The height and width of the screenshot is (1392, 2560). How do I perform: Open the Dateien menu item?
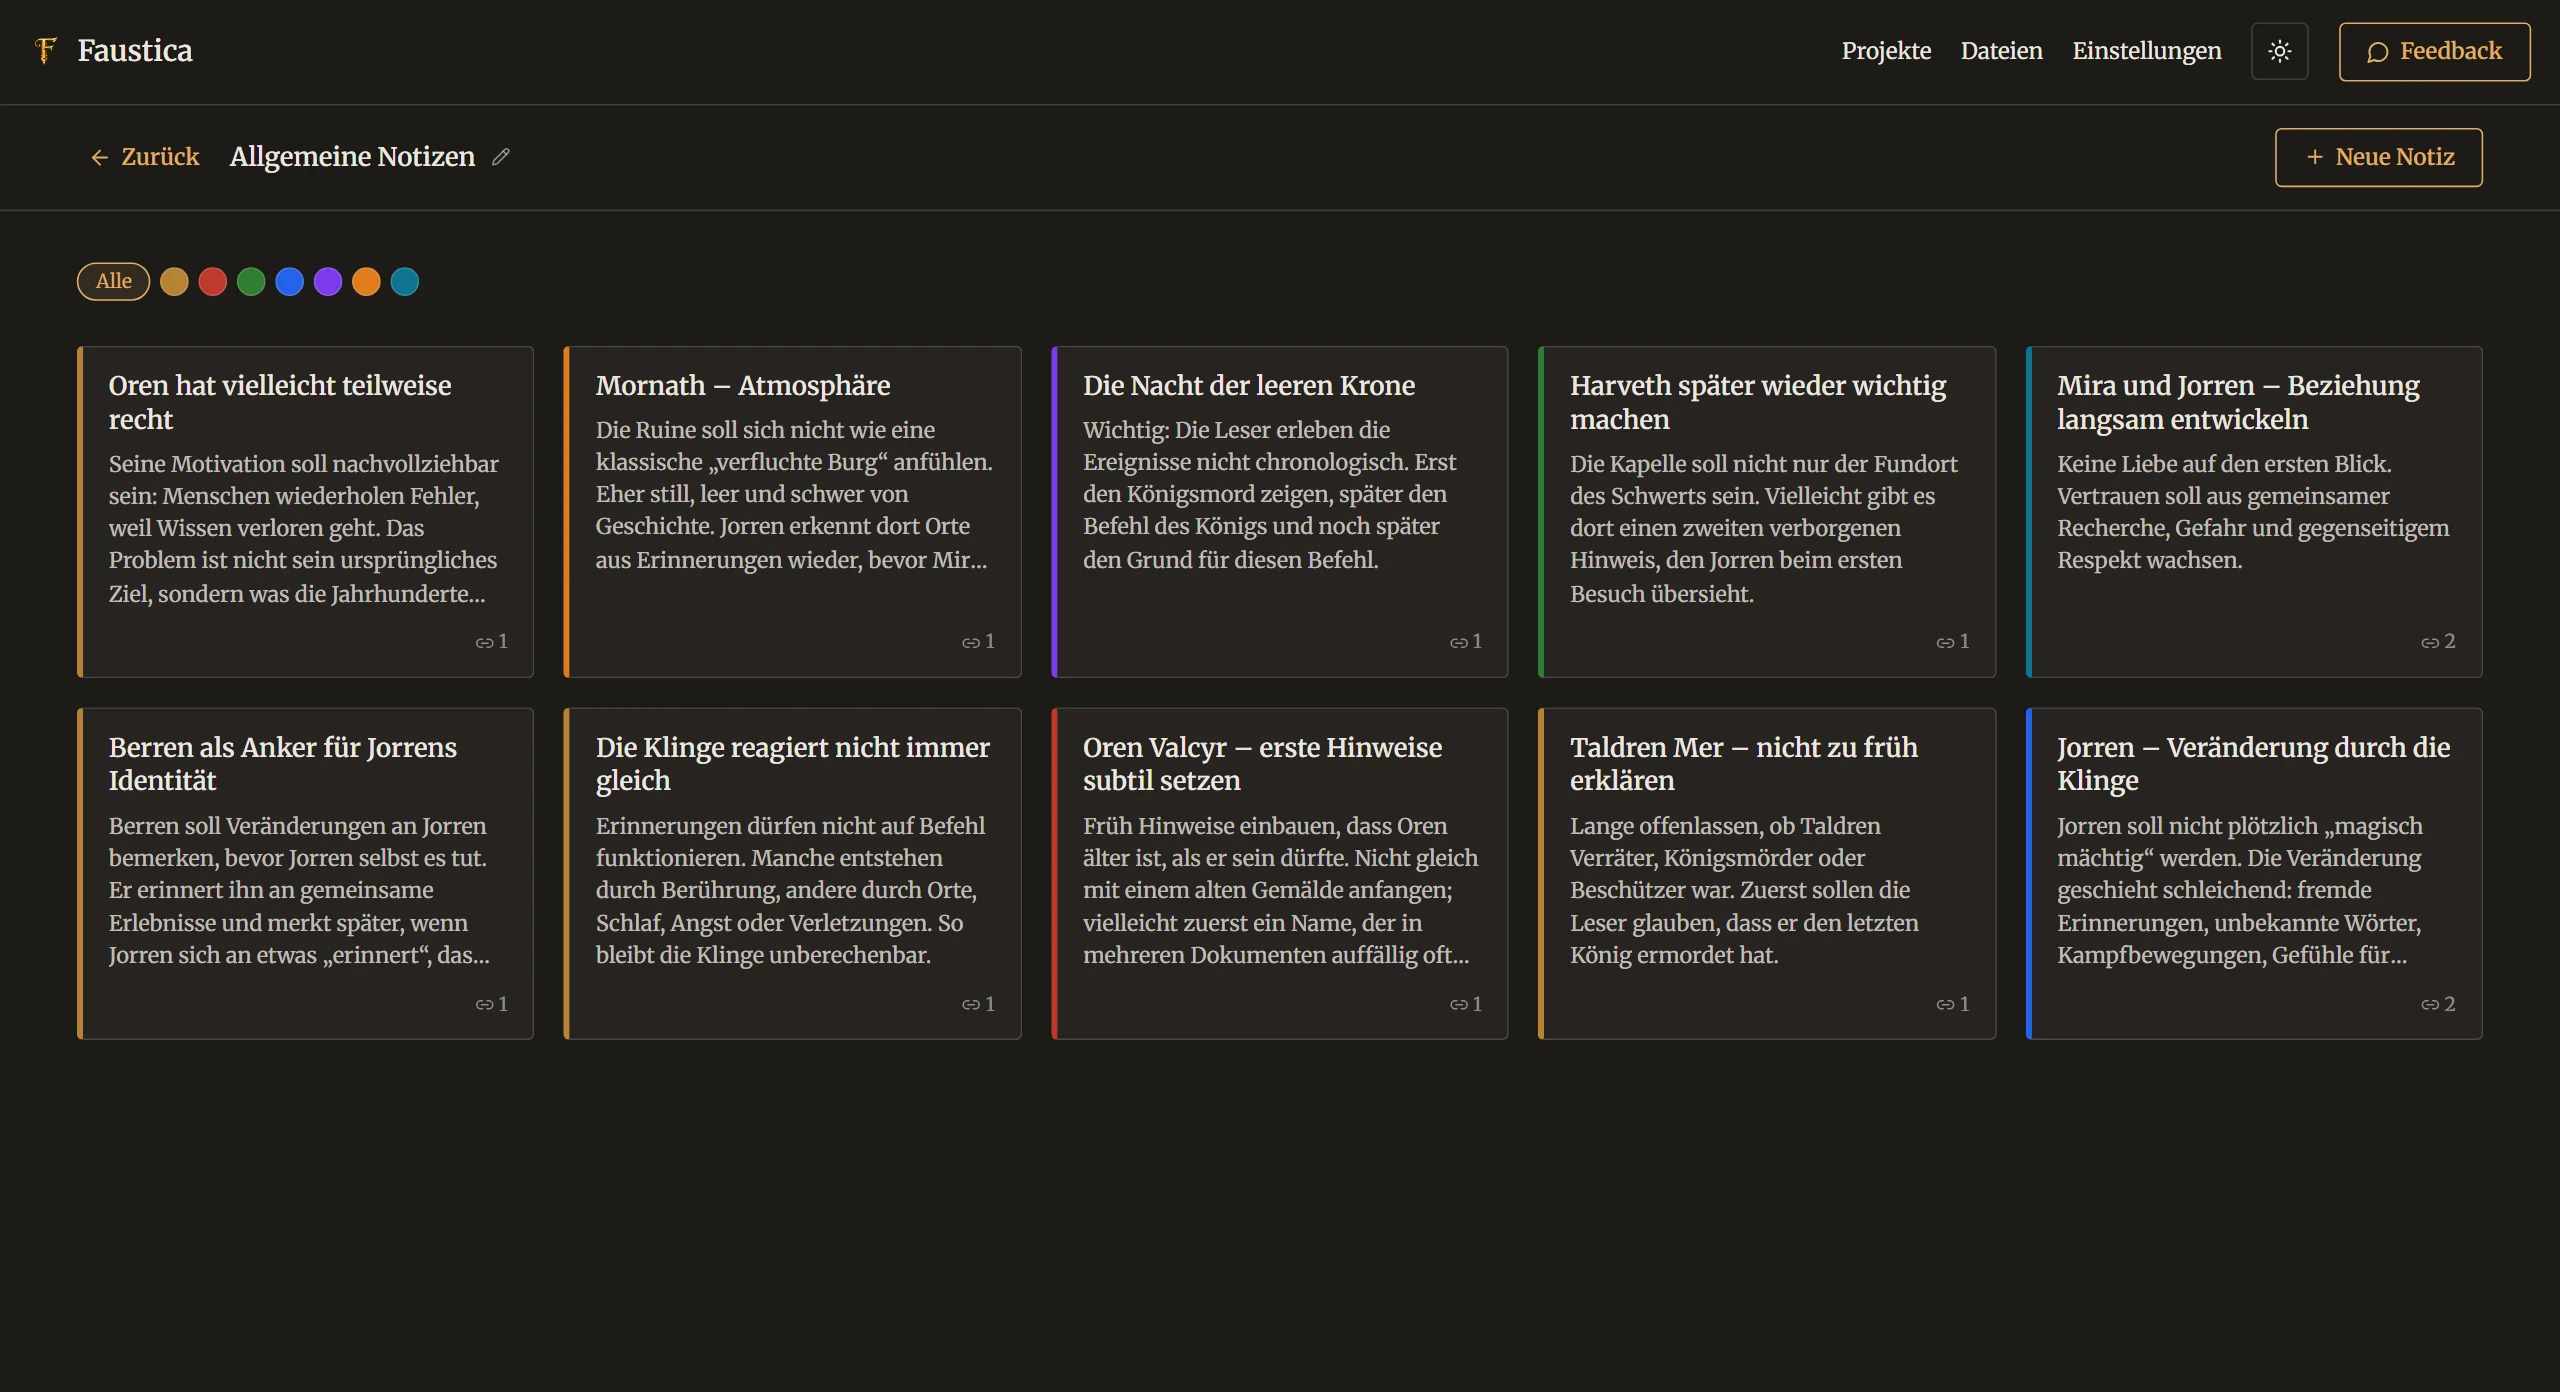click(x=2001, y=51)
